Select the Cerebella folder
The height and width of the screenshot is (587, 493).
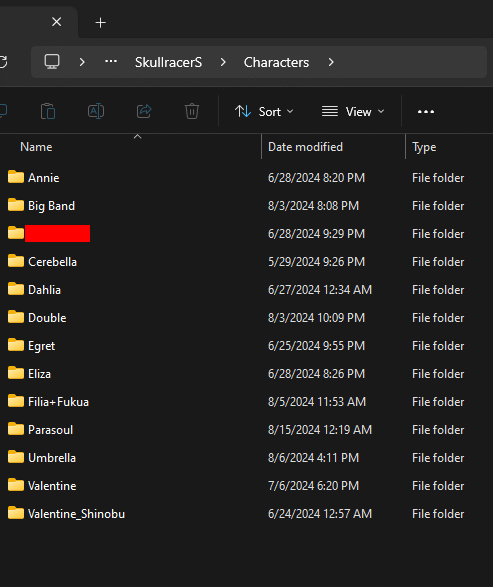[52, 262]
